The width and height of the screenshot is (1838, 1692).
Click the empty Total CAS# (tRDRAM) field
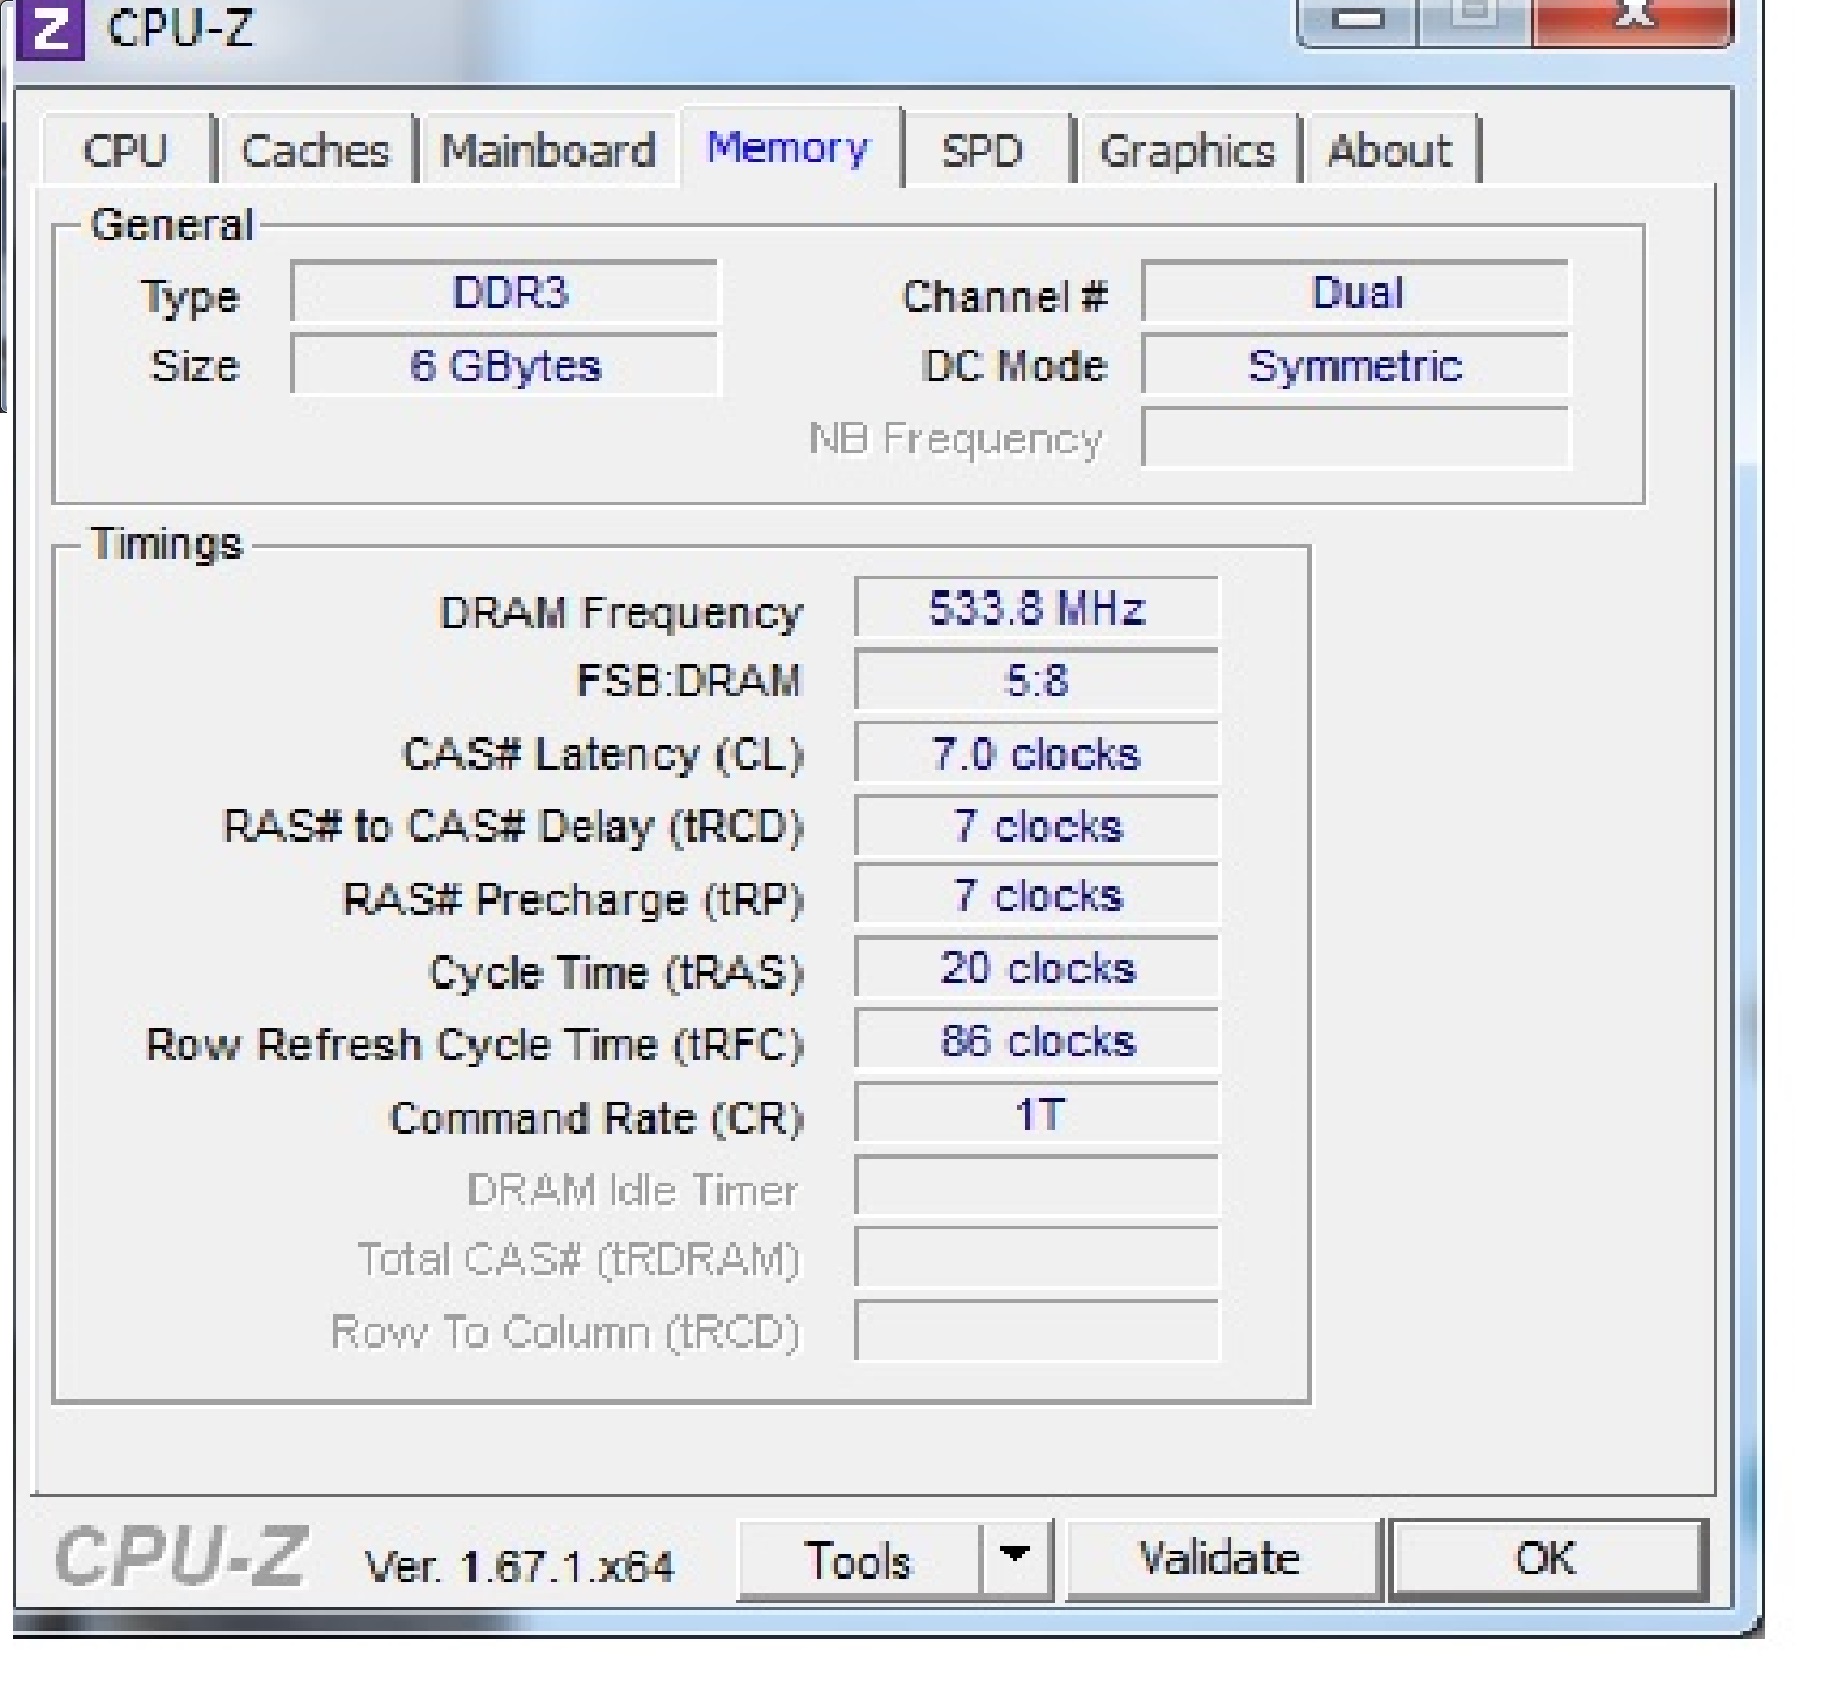pos(1037,1258)
